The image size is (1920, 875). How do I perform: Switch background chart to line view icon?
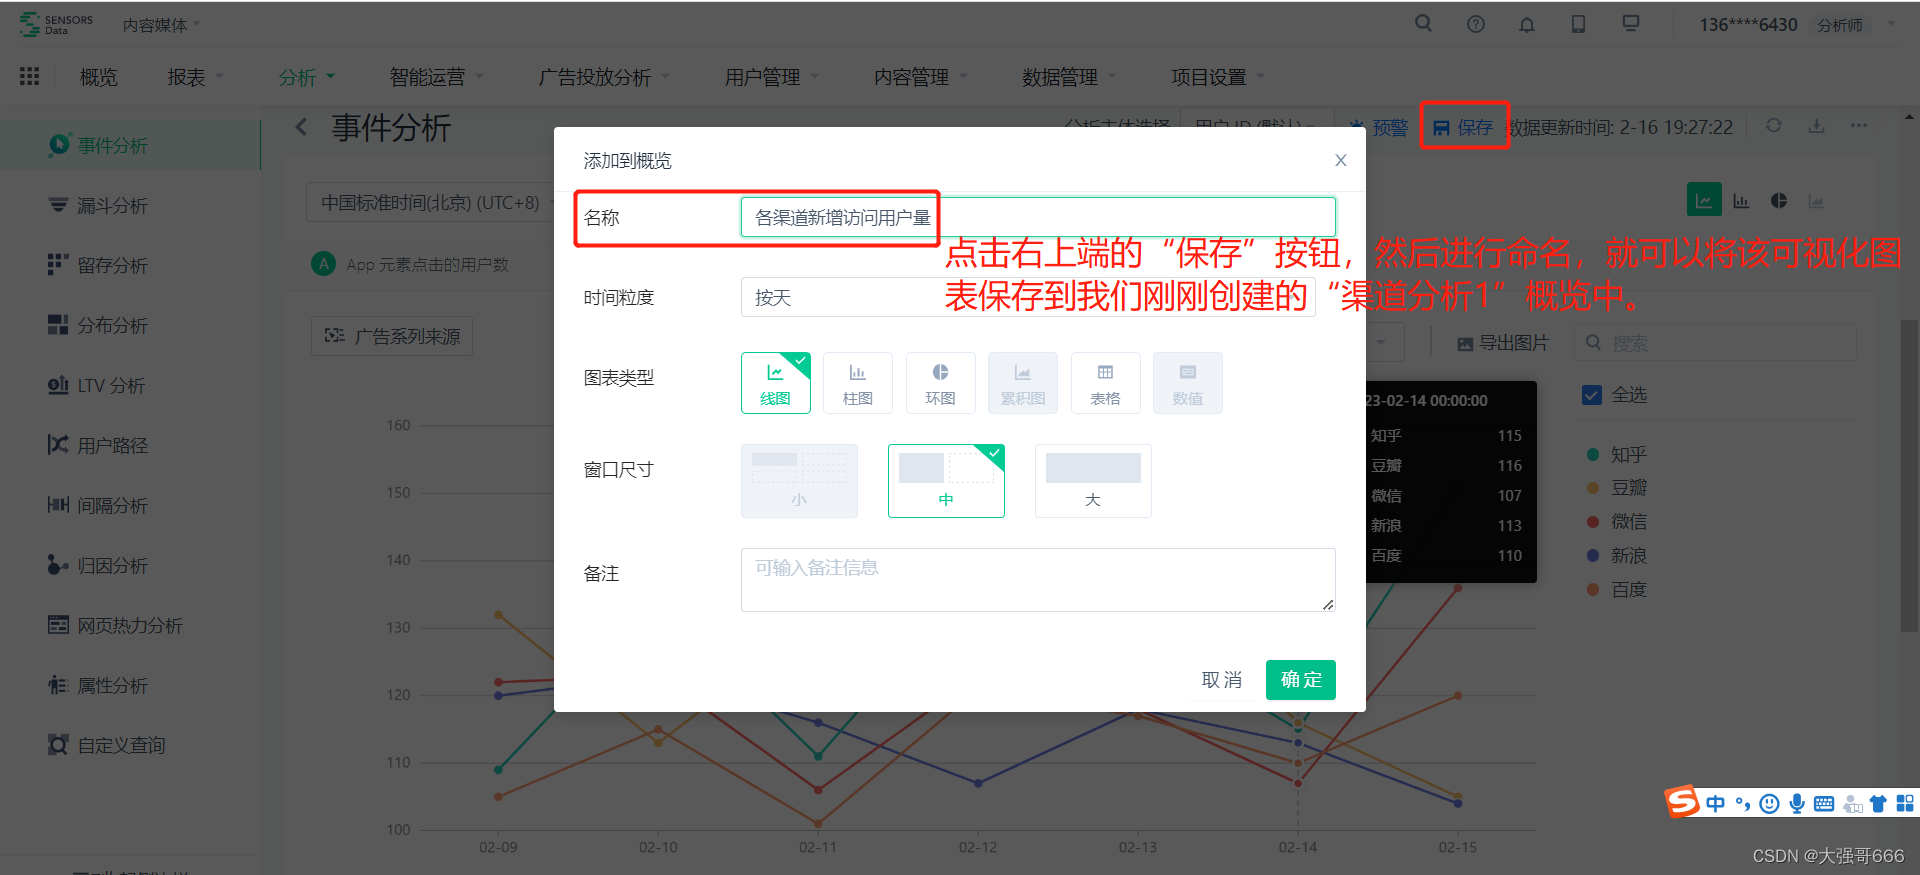pos(1704,200)
